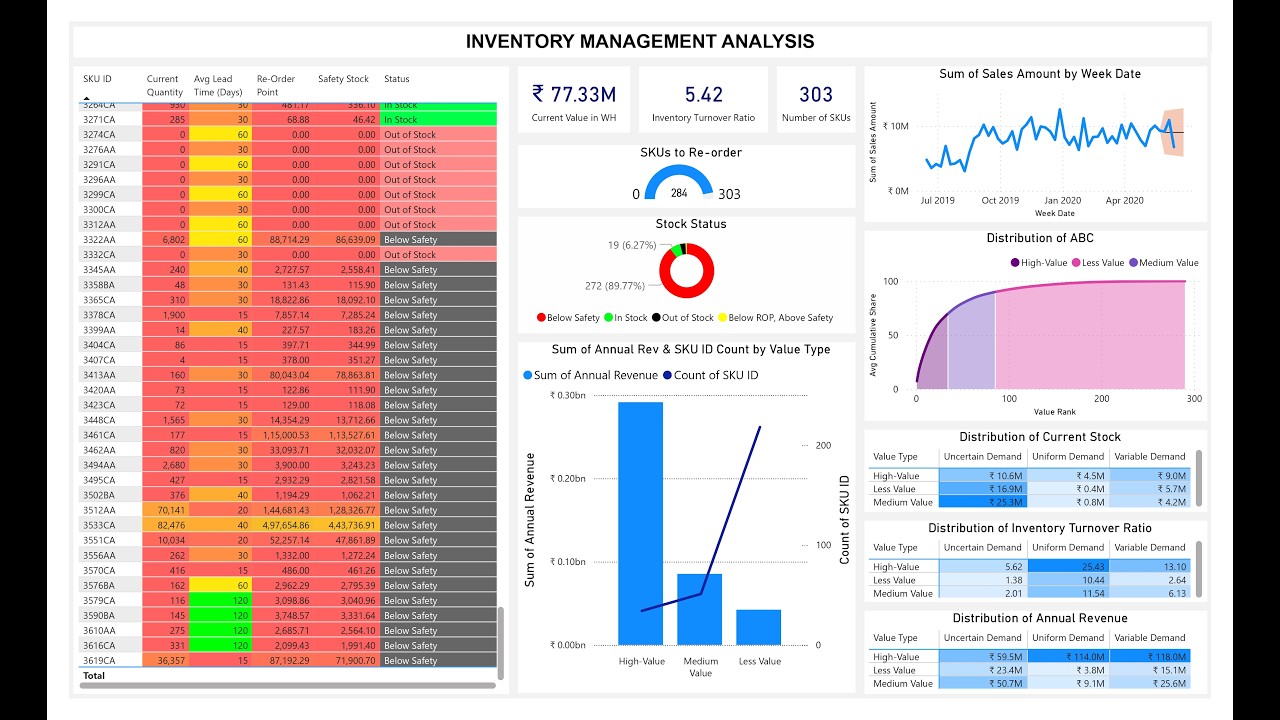1280x720 pixels.
Task: Click the 13.10 turnover ratio cell
Action: [1150, 566]
